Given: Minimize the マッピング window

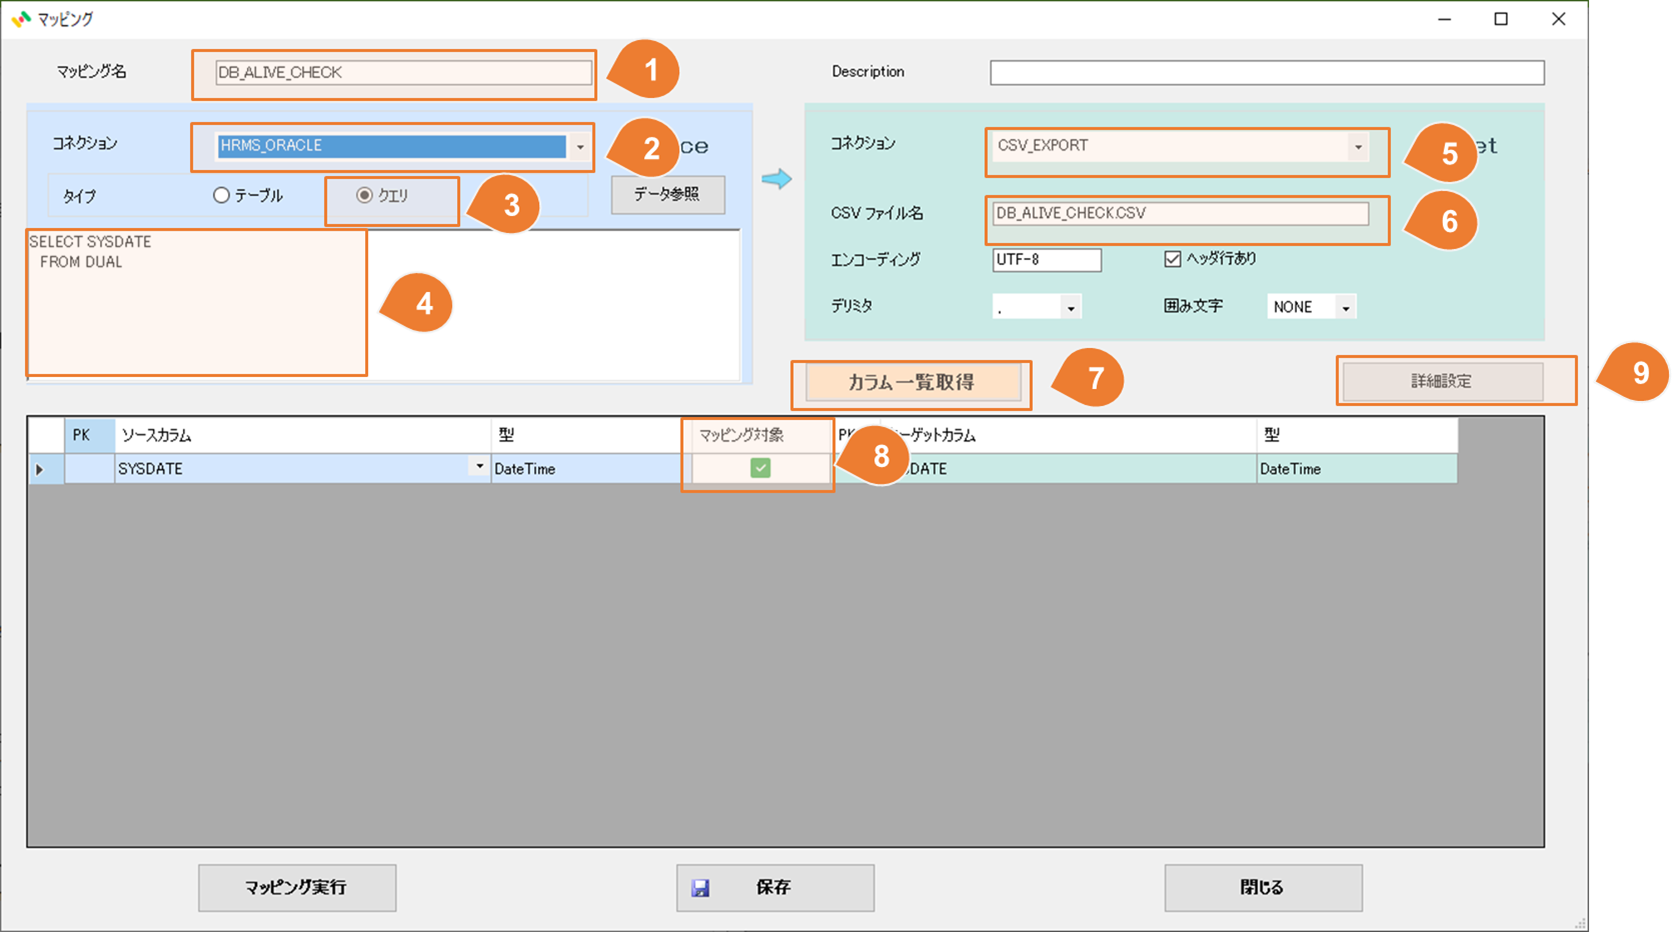Looking at the screenshot, I should point(1445,19).
